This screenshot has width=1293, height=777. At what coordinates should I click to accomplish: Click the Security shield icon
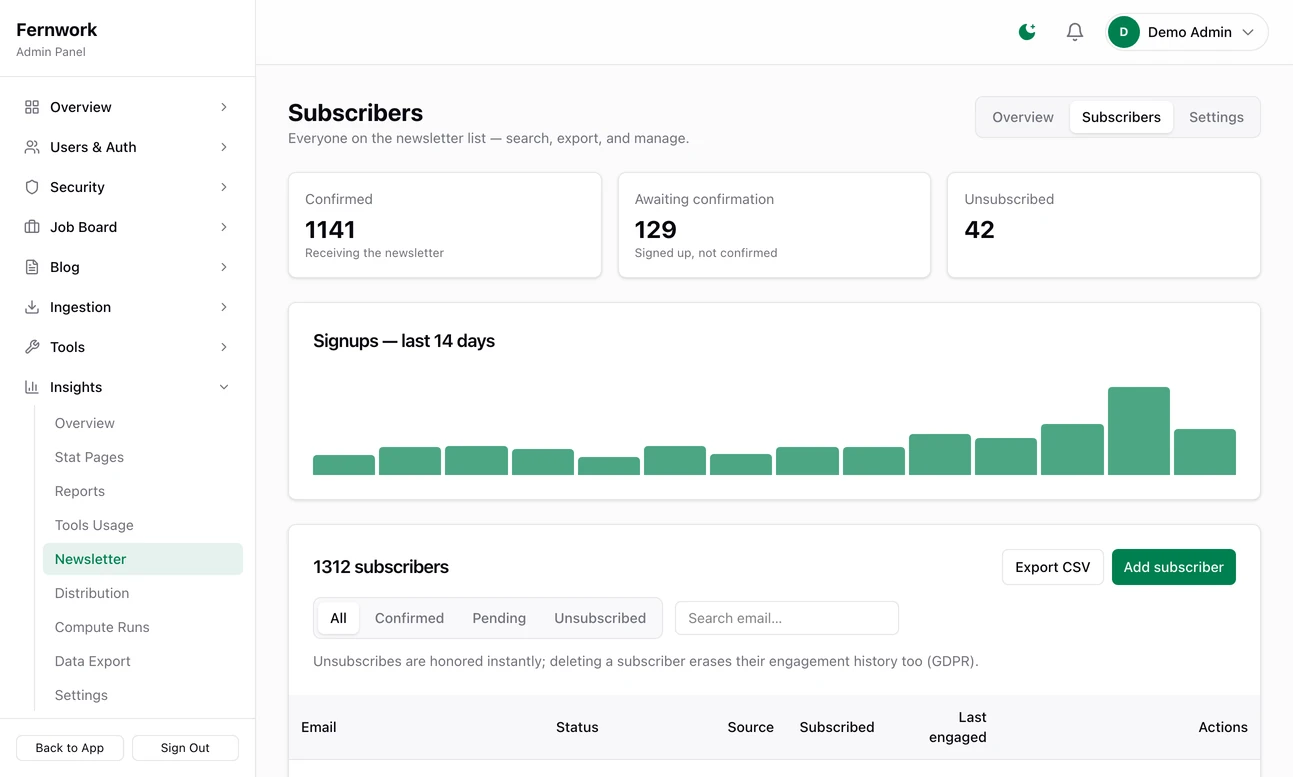click(x=32, y=187)
